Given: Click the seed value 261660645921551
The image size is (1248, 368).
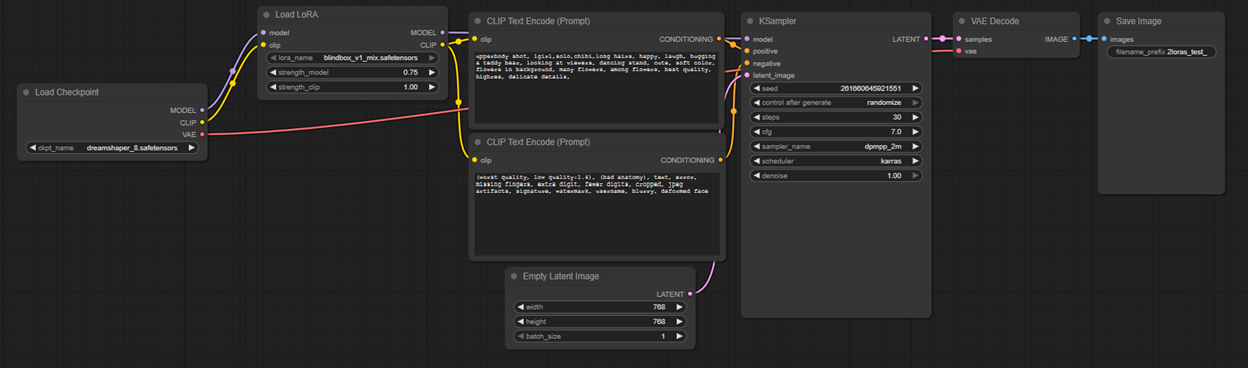Looking at the screenshot, I should point(872,89).
